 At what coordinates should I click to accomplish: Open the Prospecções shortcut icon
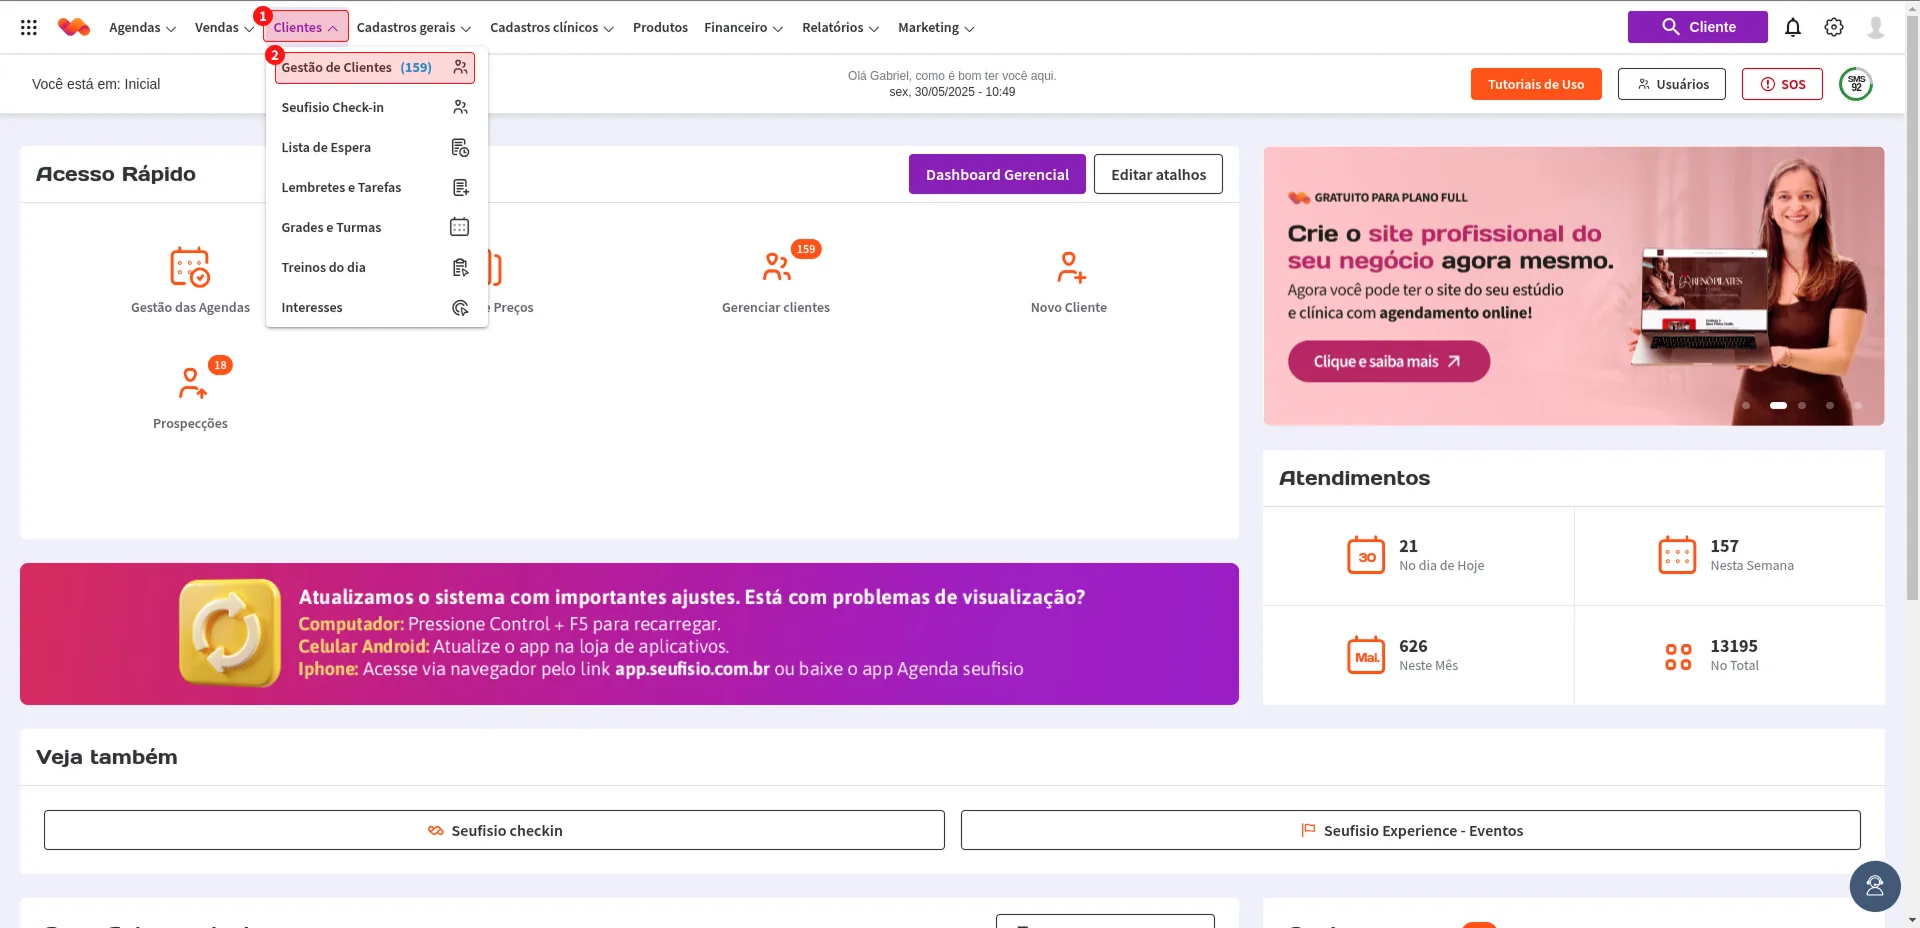(190, 383)
